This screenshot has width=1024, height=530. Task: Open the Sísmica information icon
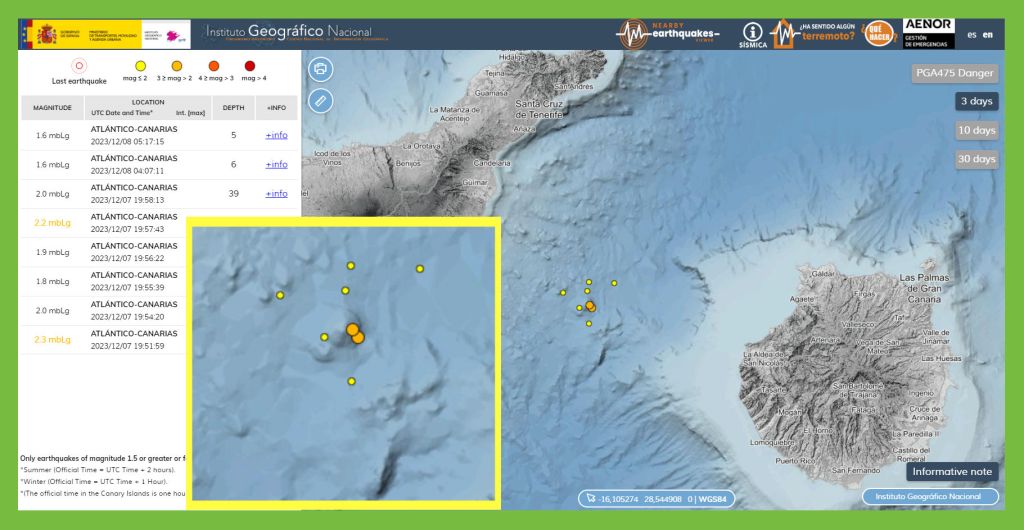click(x=753, y=34)
